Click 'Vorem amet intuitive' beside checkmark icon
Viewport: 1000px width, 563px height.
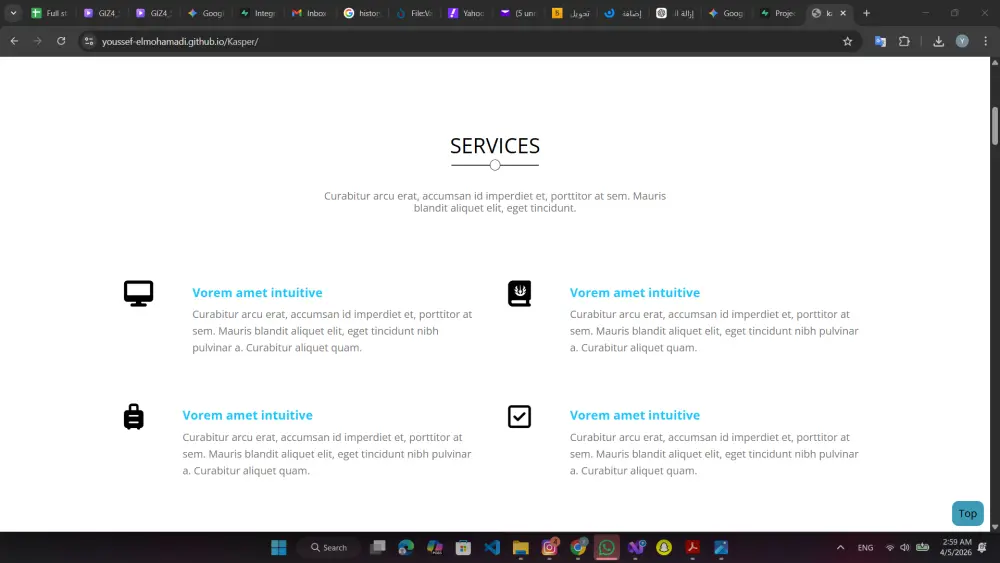point(635,415)
